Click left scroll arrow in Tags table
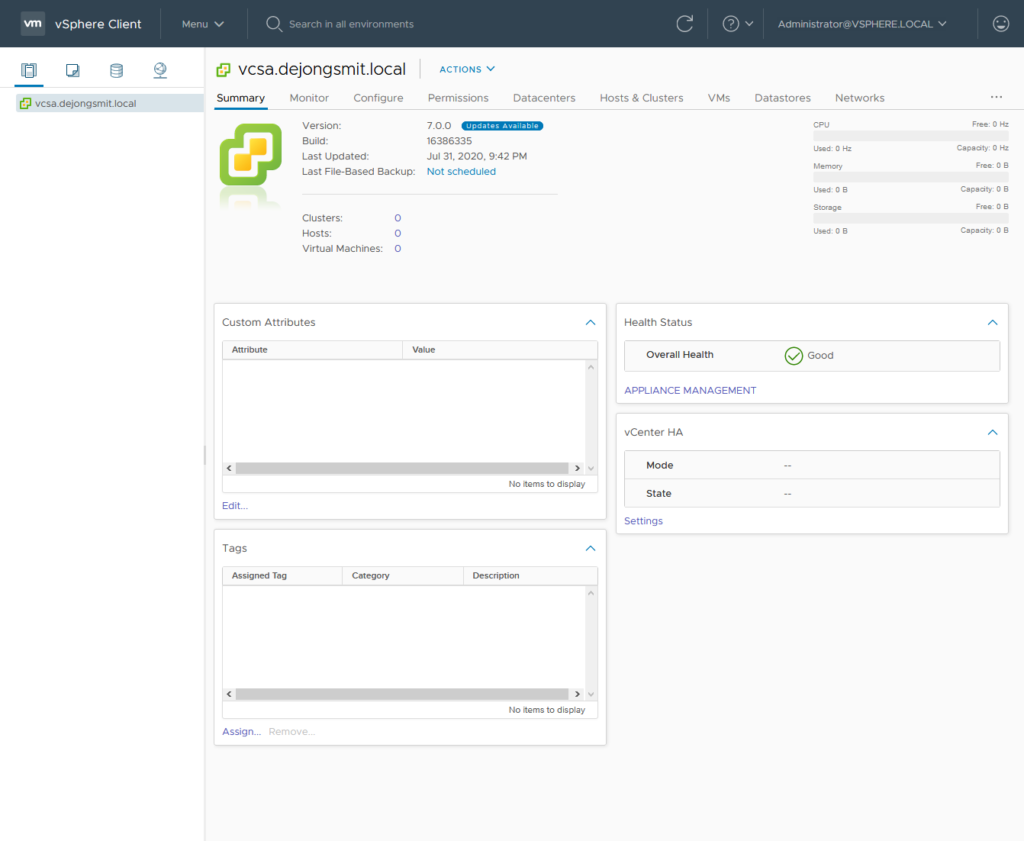 click(x=229, y=694)
